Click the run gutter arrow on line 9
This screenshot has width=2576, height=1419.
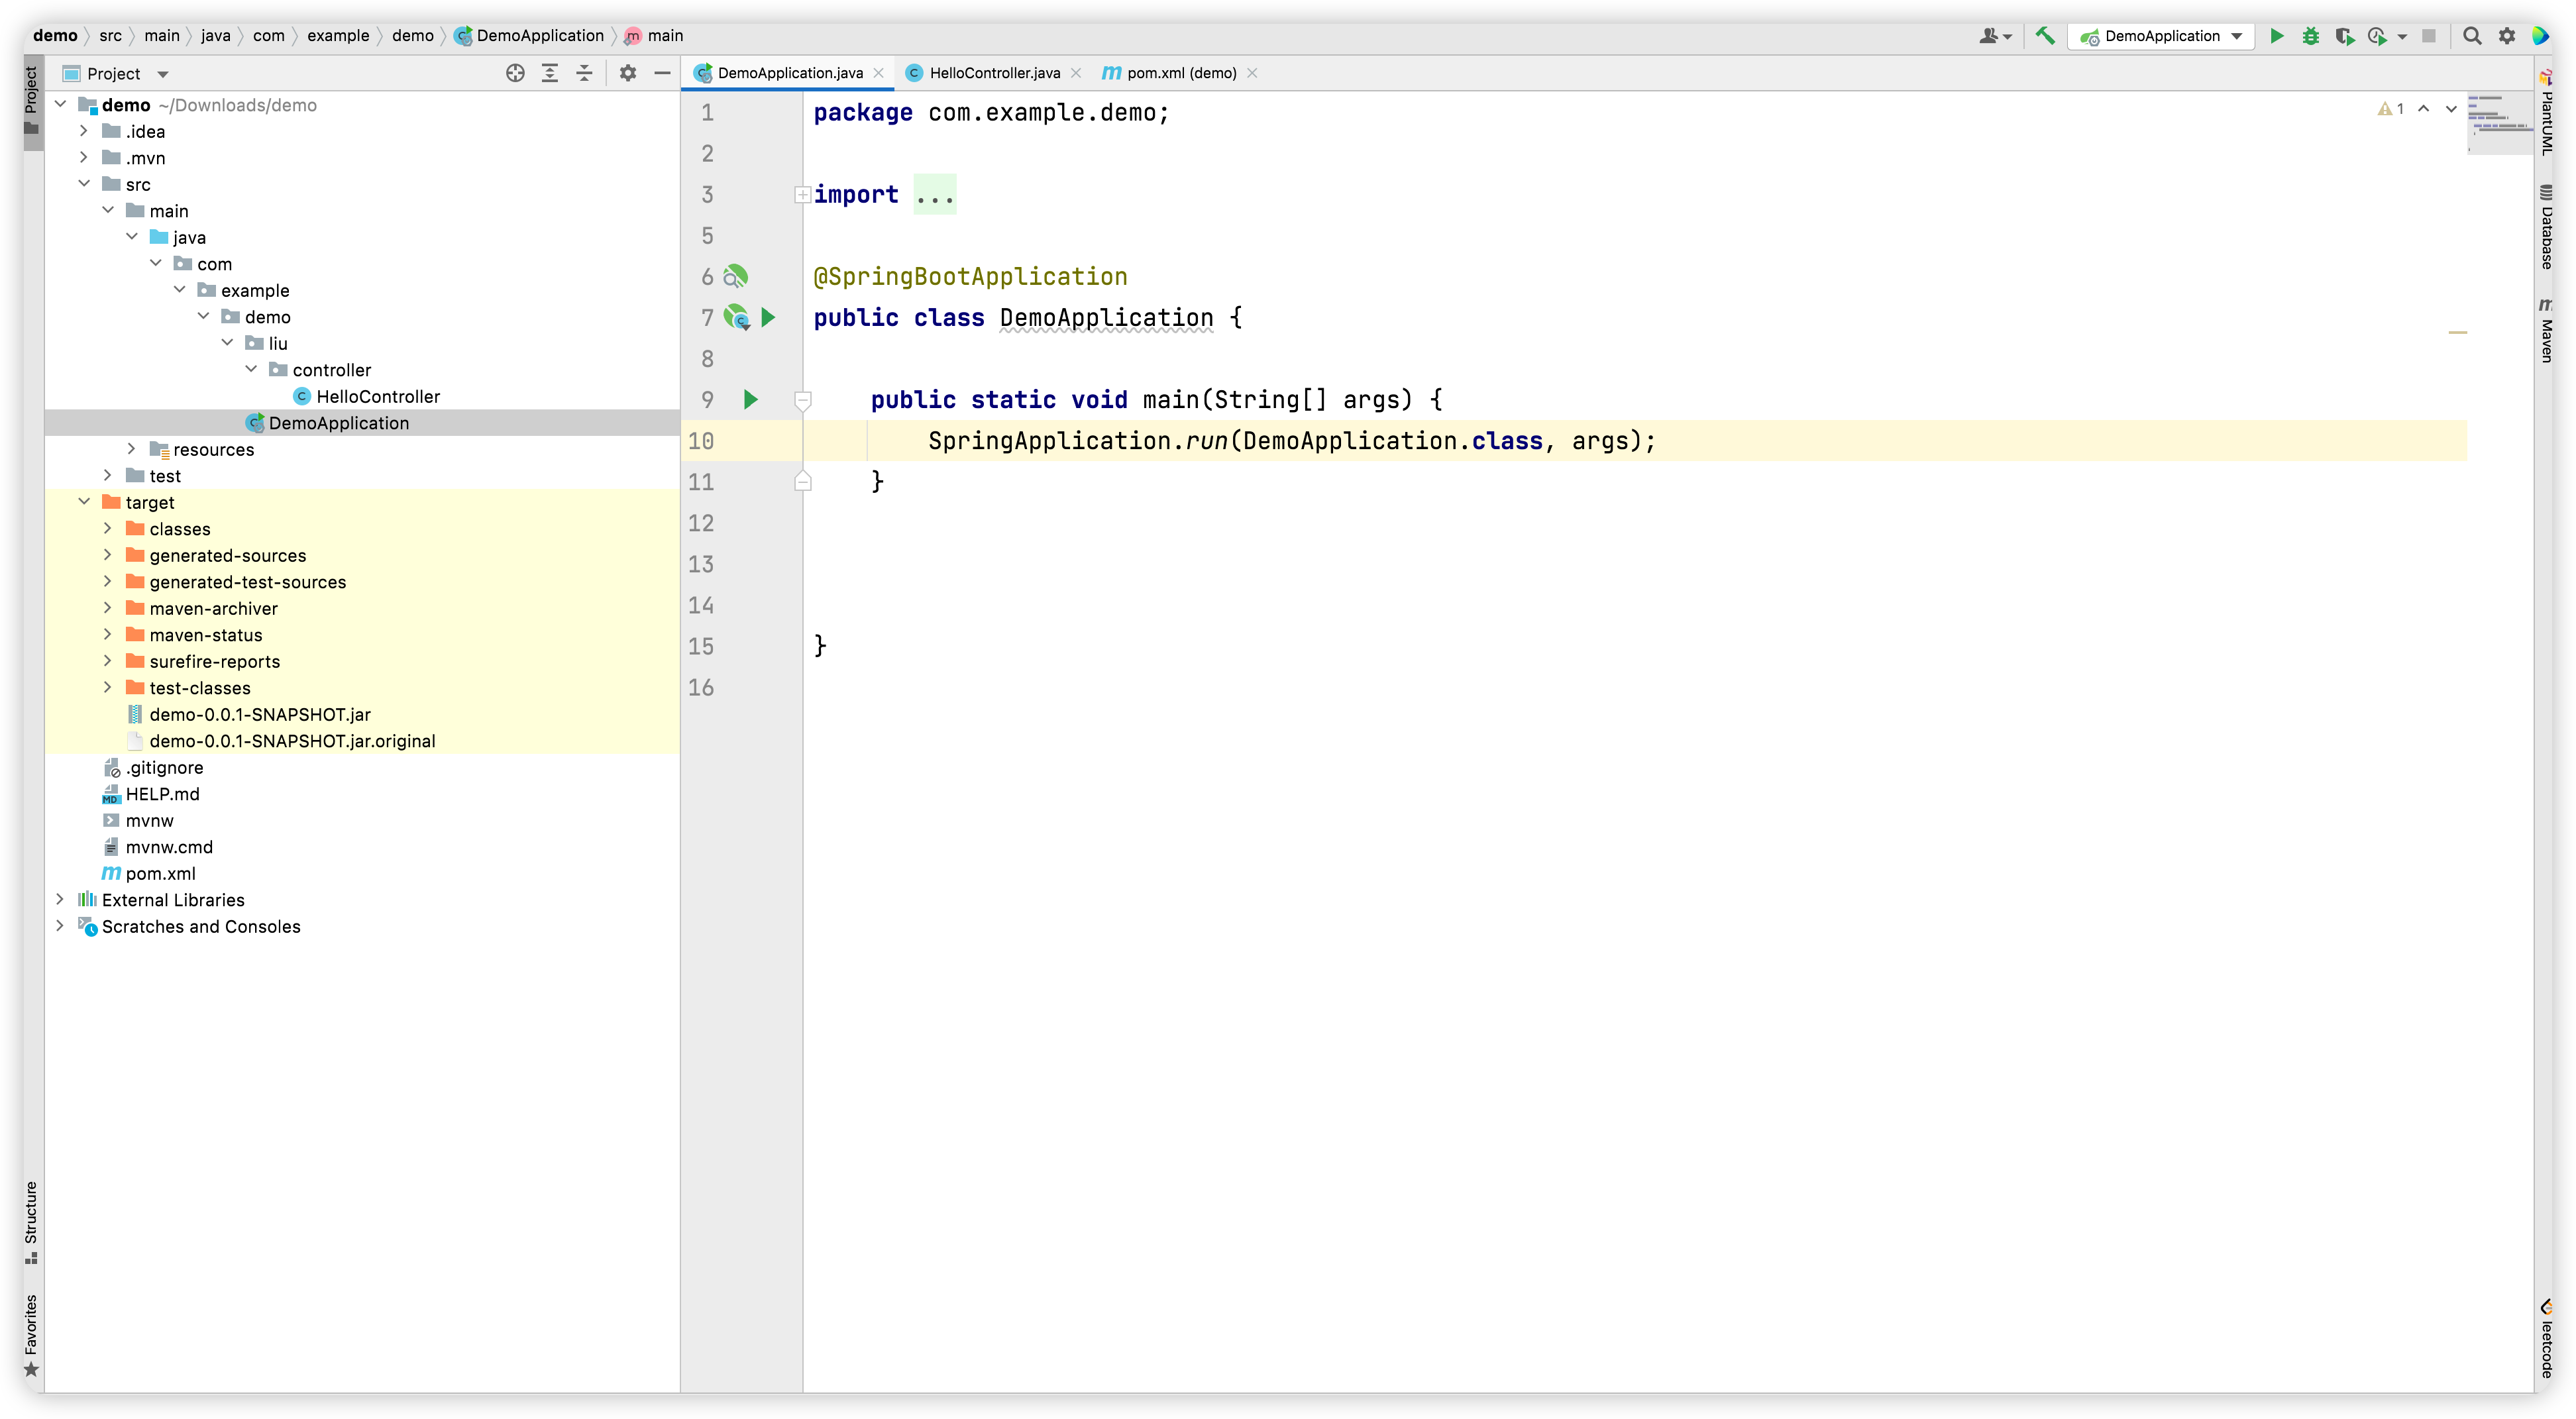pyautogui.click(x=751, y=400)
